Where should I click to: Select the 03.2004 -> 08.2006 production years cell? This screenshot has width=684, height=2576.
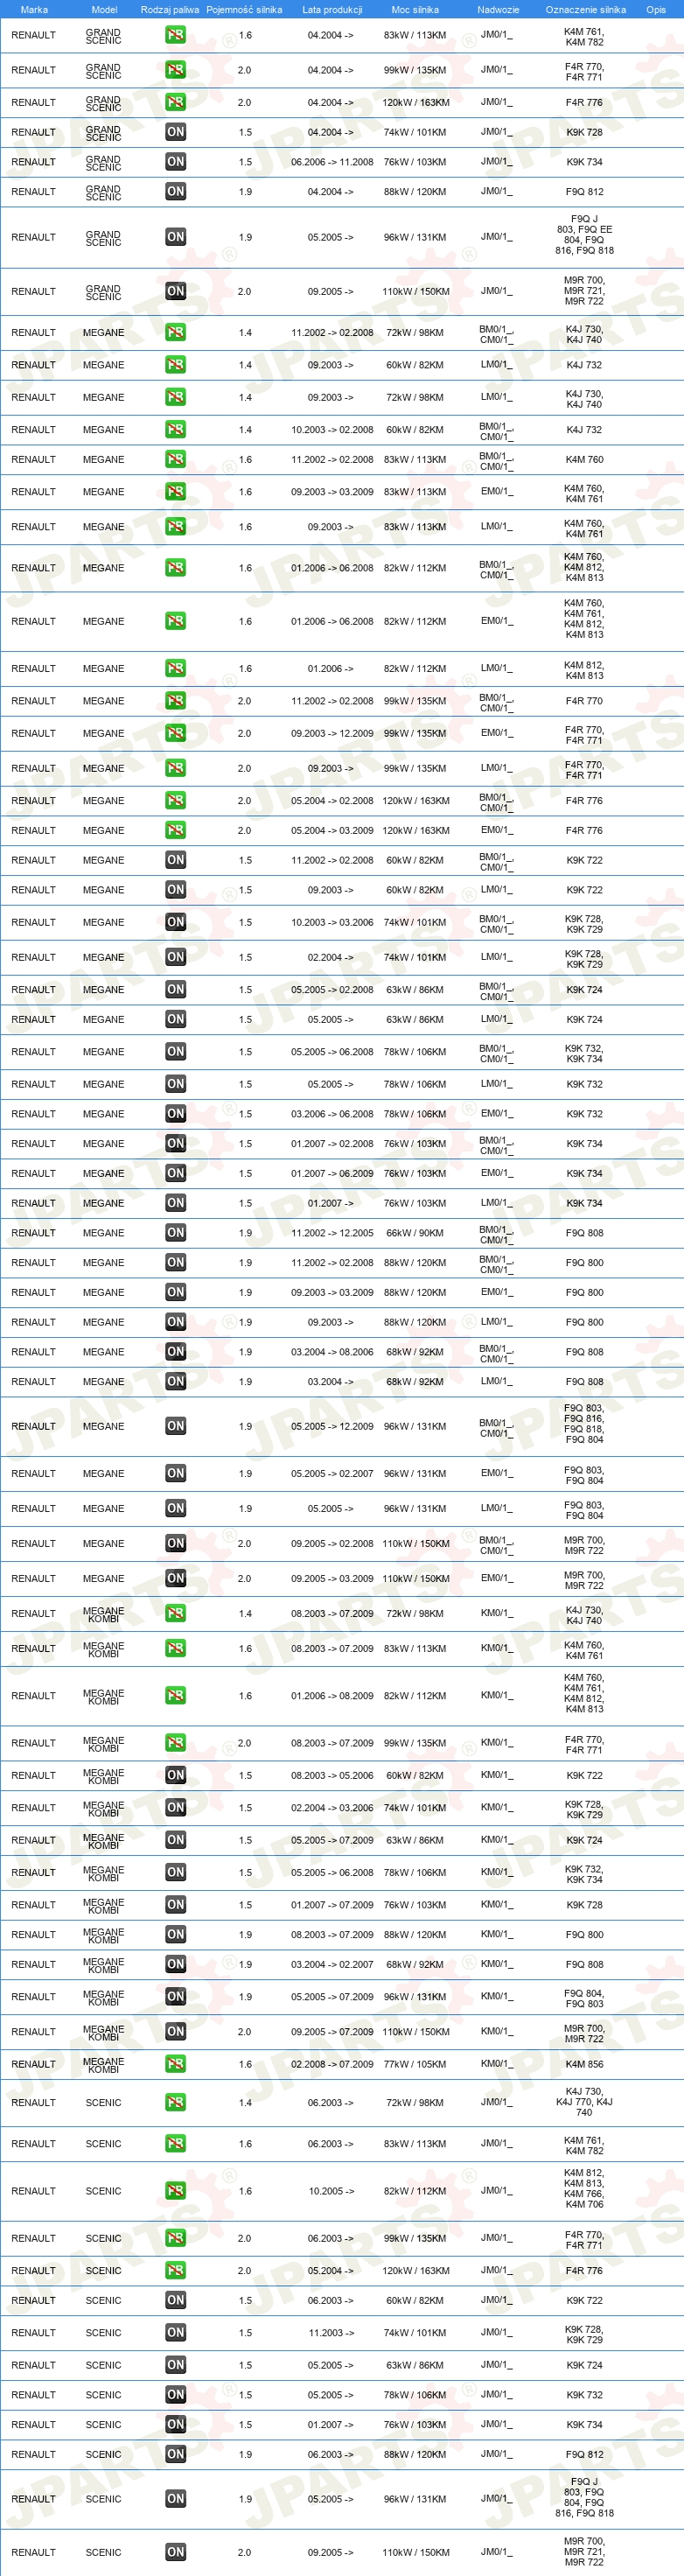click(x=332, y=1352)
